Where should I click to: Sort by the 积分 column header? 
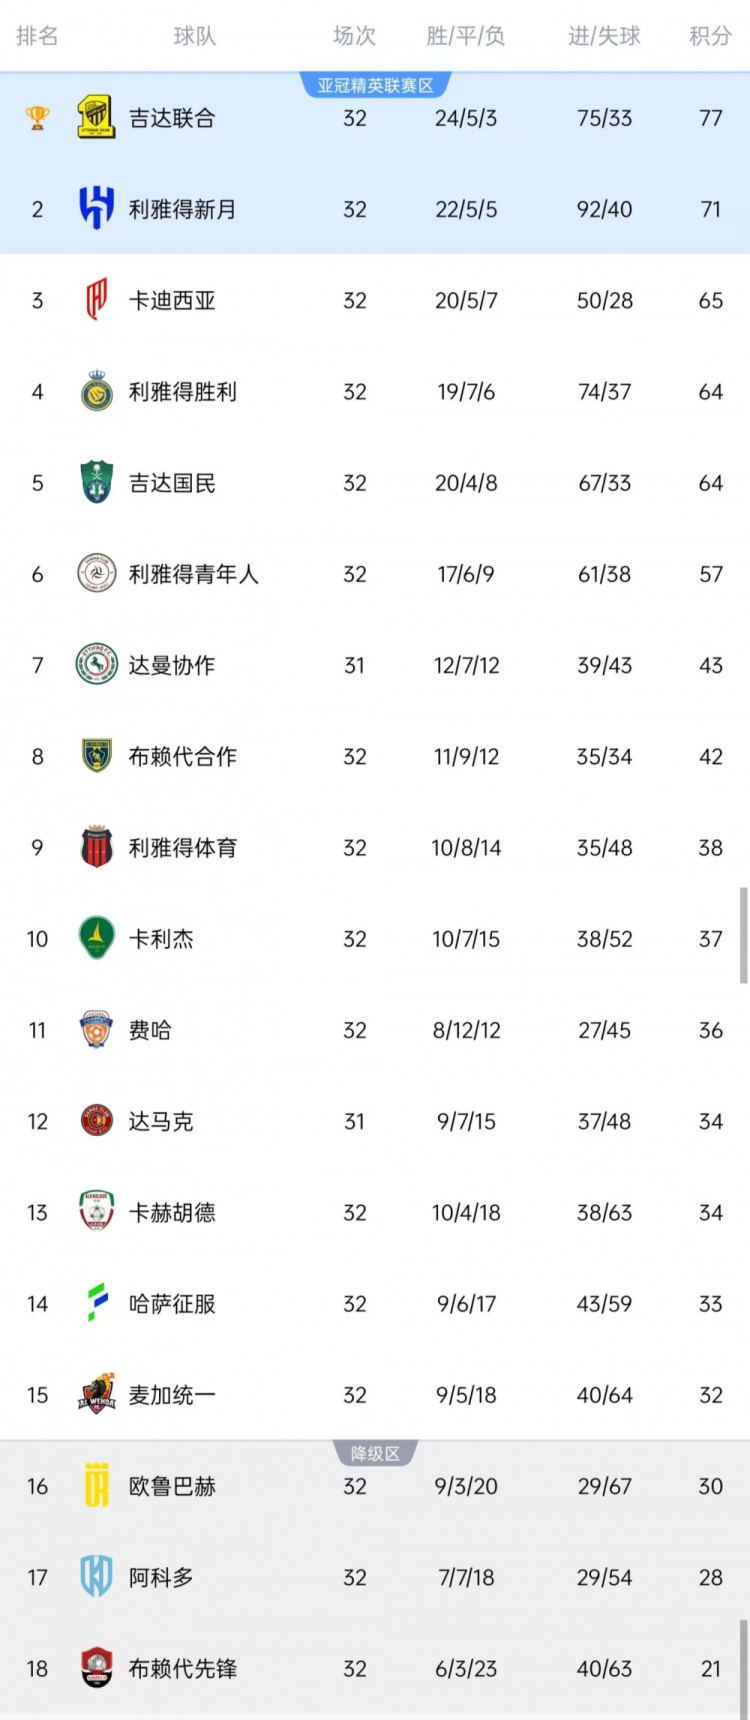point(709,37)
